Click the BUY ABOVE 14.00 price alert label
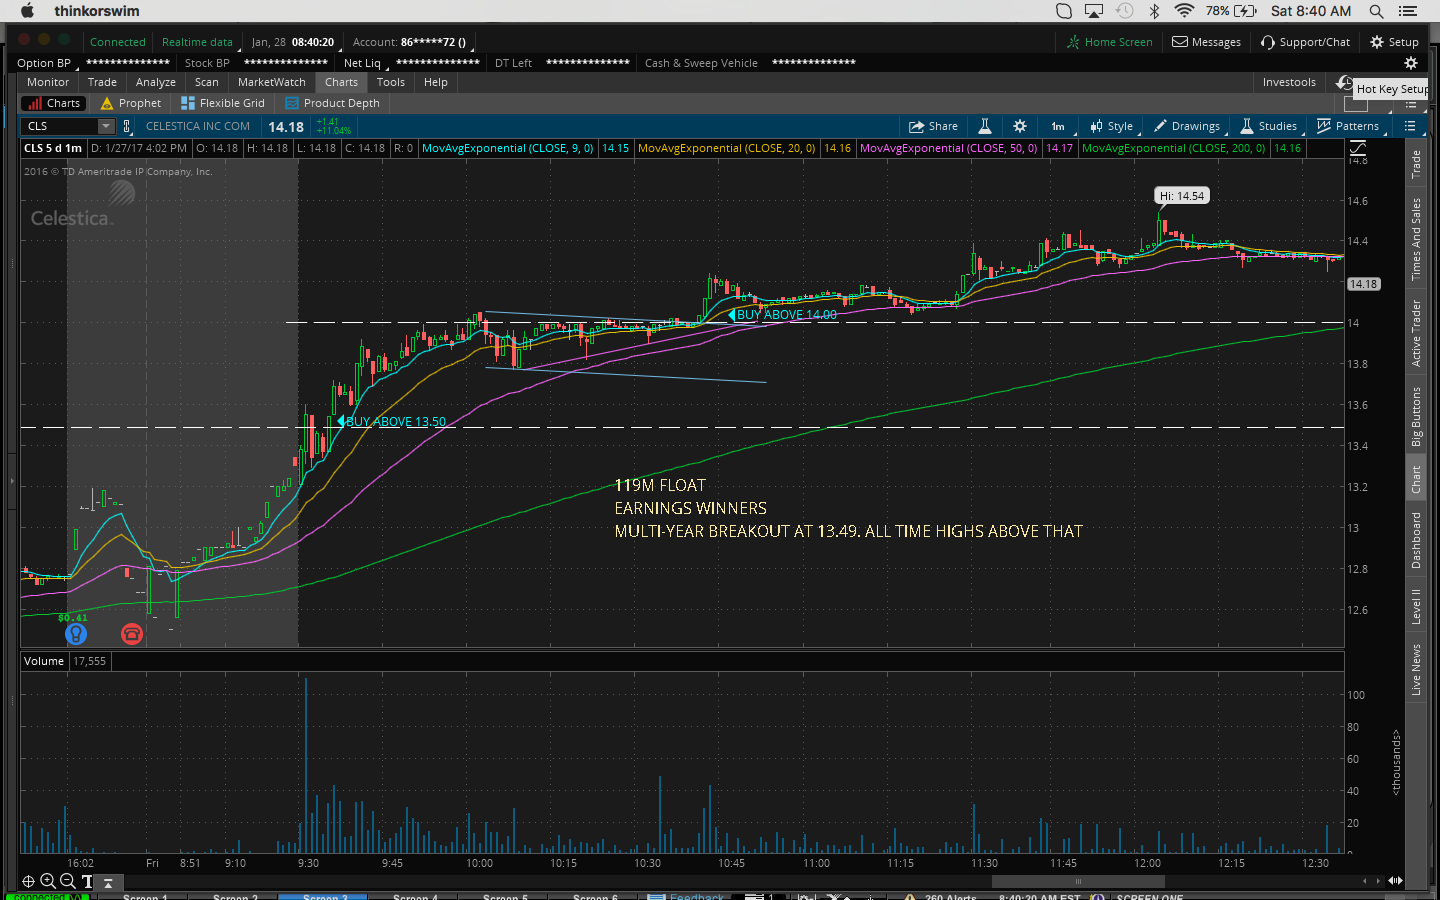Screen dimensions: 1440x900 pos(782,315)
